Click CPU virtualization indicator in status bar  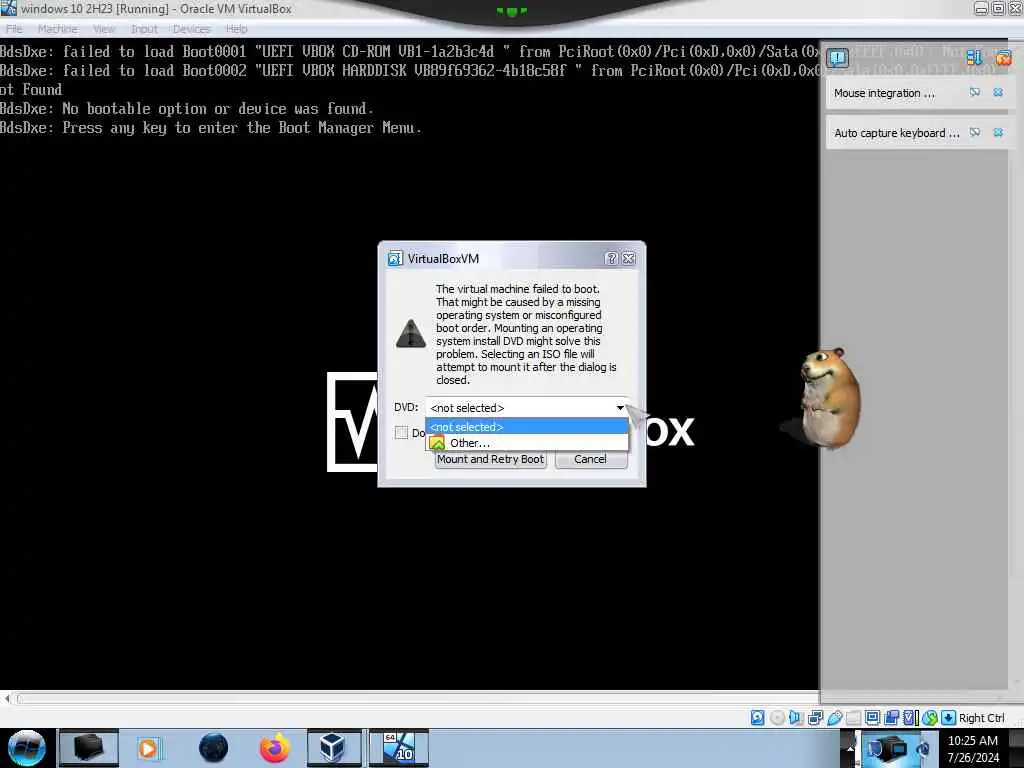910,718
